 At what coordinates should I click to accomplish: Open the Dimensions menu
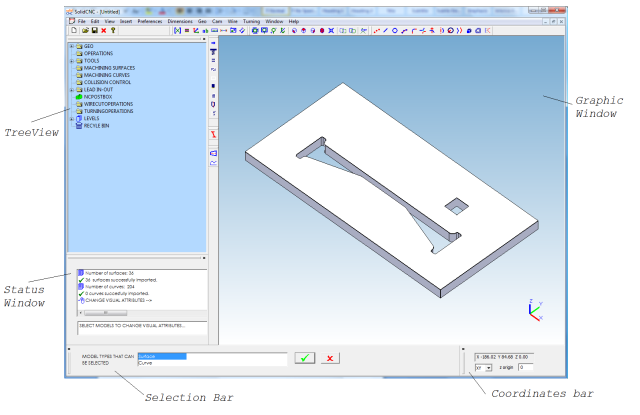click(x=182, y=21)
